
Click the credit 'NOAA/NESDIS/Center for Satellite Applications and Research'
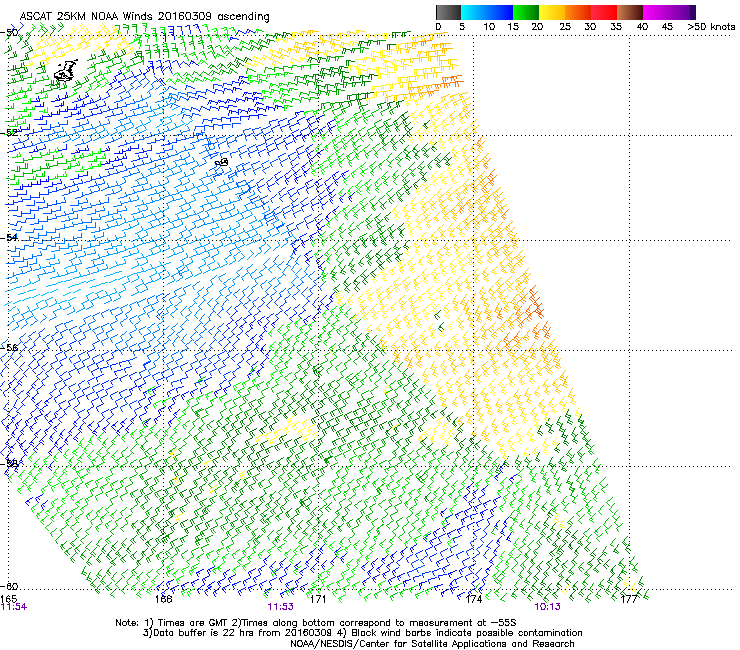(432, 644)
